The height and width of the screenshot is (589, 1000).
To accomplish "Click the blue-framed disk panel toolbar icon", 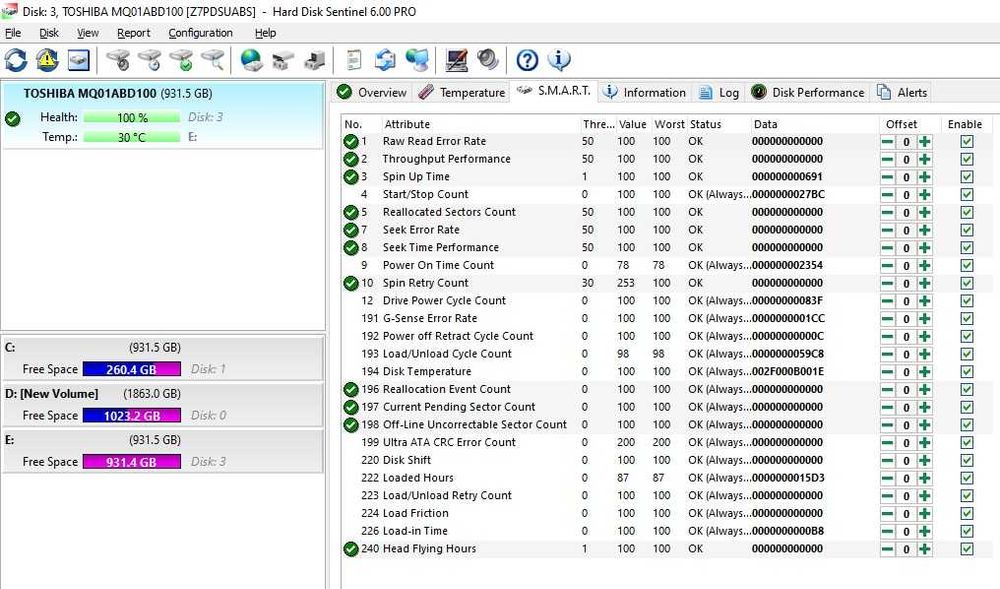I will [78, 61].
